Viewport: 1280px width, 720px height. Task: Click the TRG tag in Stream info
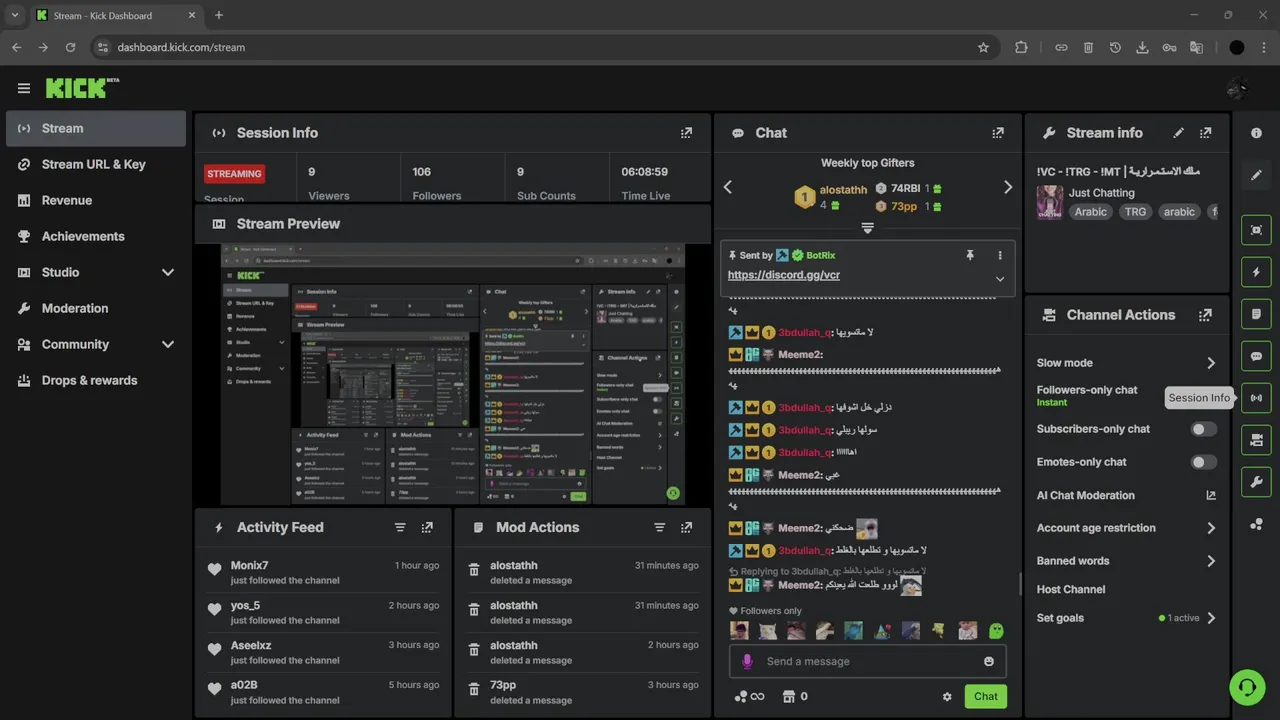(1135, 212)
